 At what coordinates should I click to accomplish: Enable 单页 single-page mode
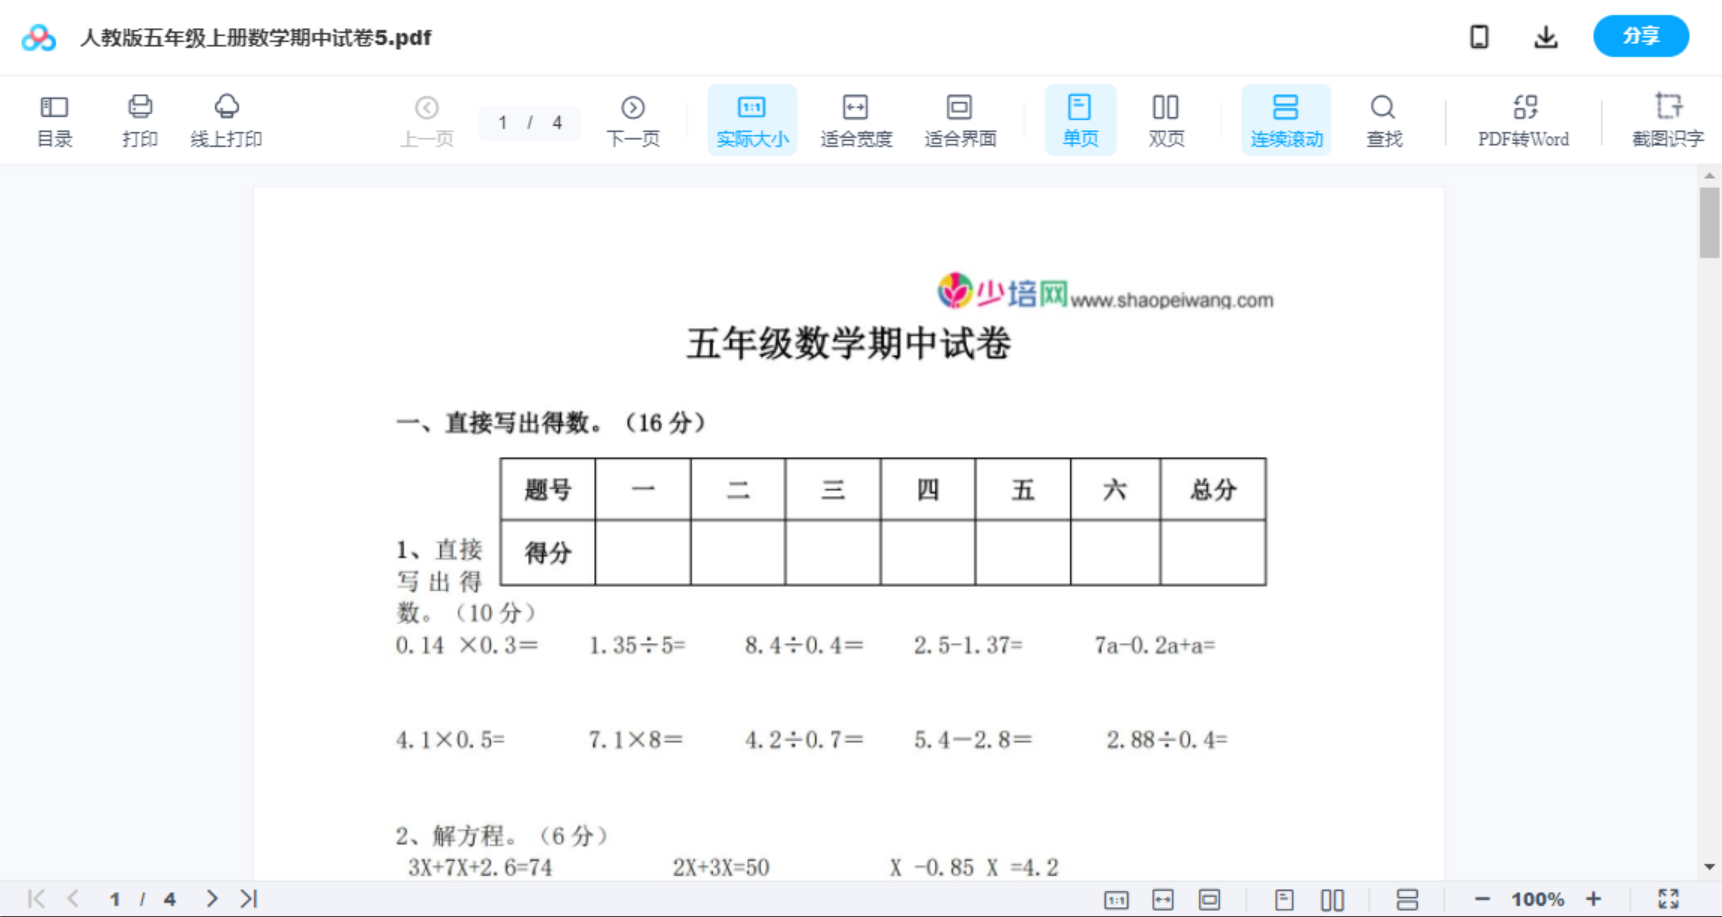pos(1080,119)
